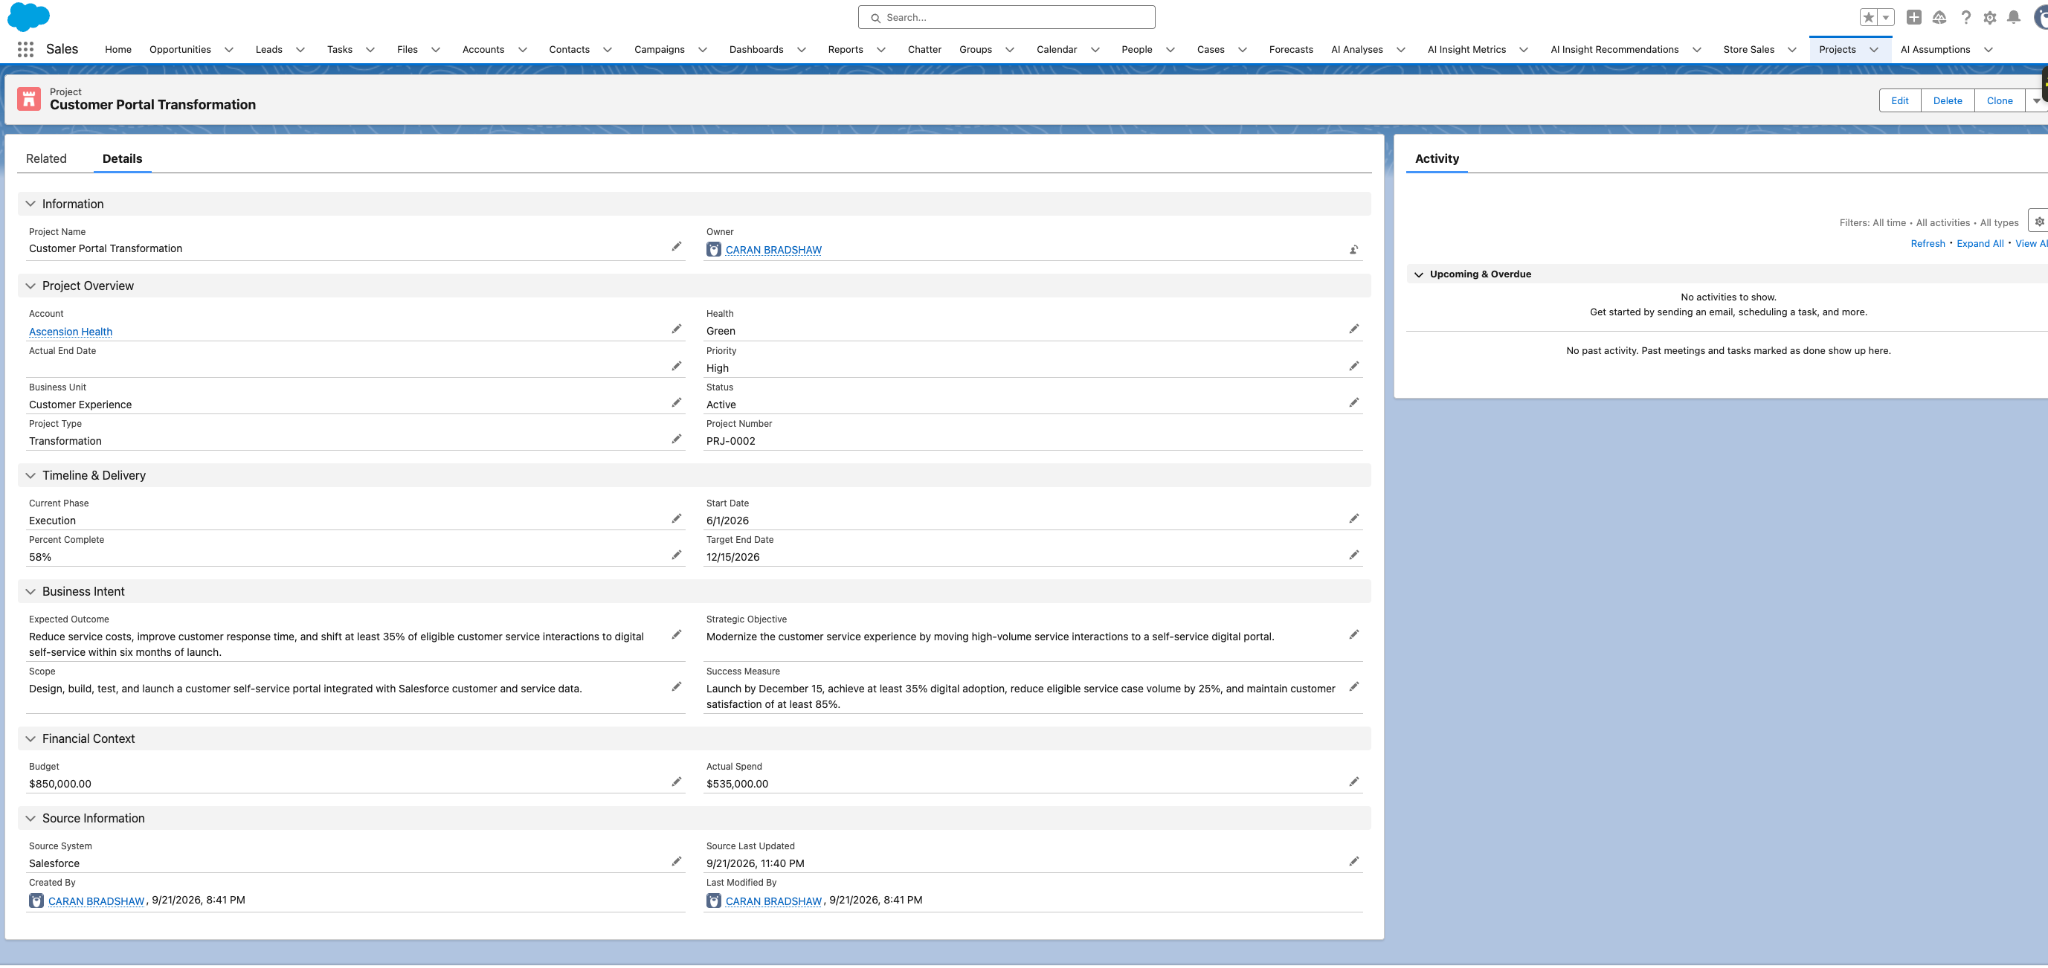Edit Actual Spend pencil icon
Screen dimensions: 2048x968
point(1354,782)
